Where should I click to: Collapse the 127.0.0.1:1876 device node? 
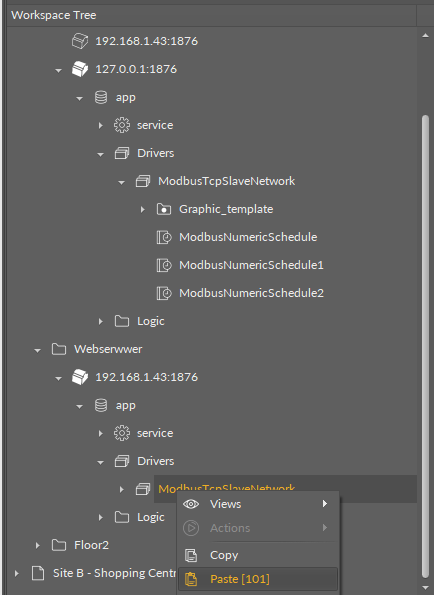coord(58,70)
